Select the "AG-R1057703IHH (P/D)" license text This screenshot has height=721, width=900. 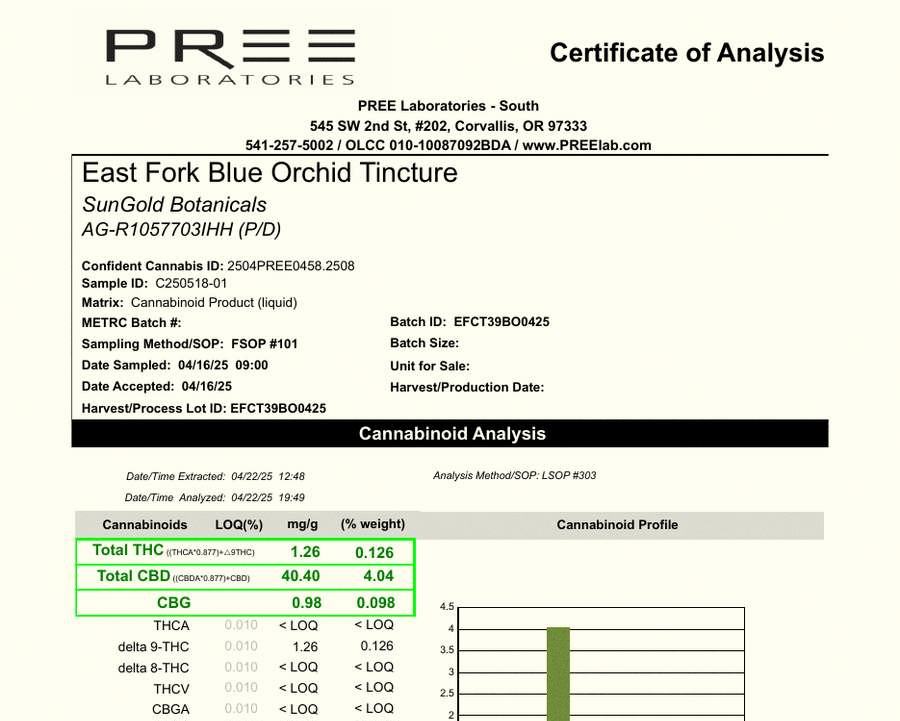(181, 230)
